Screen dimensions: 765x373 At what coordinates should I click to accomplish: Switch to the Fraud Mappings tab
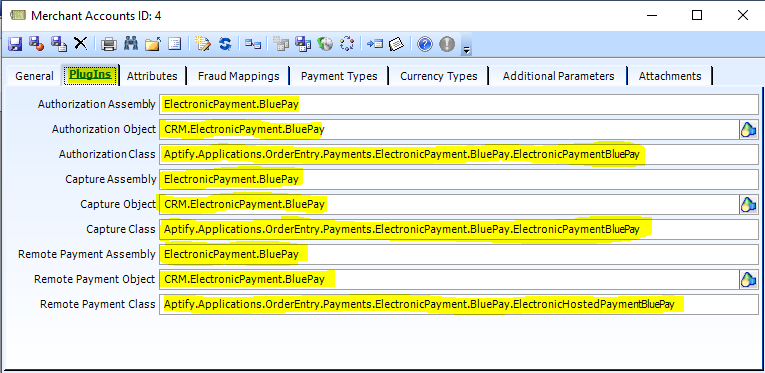(239, 76)
